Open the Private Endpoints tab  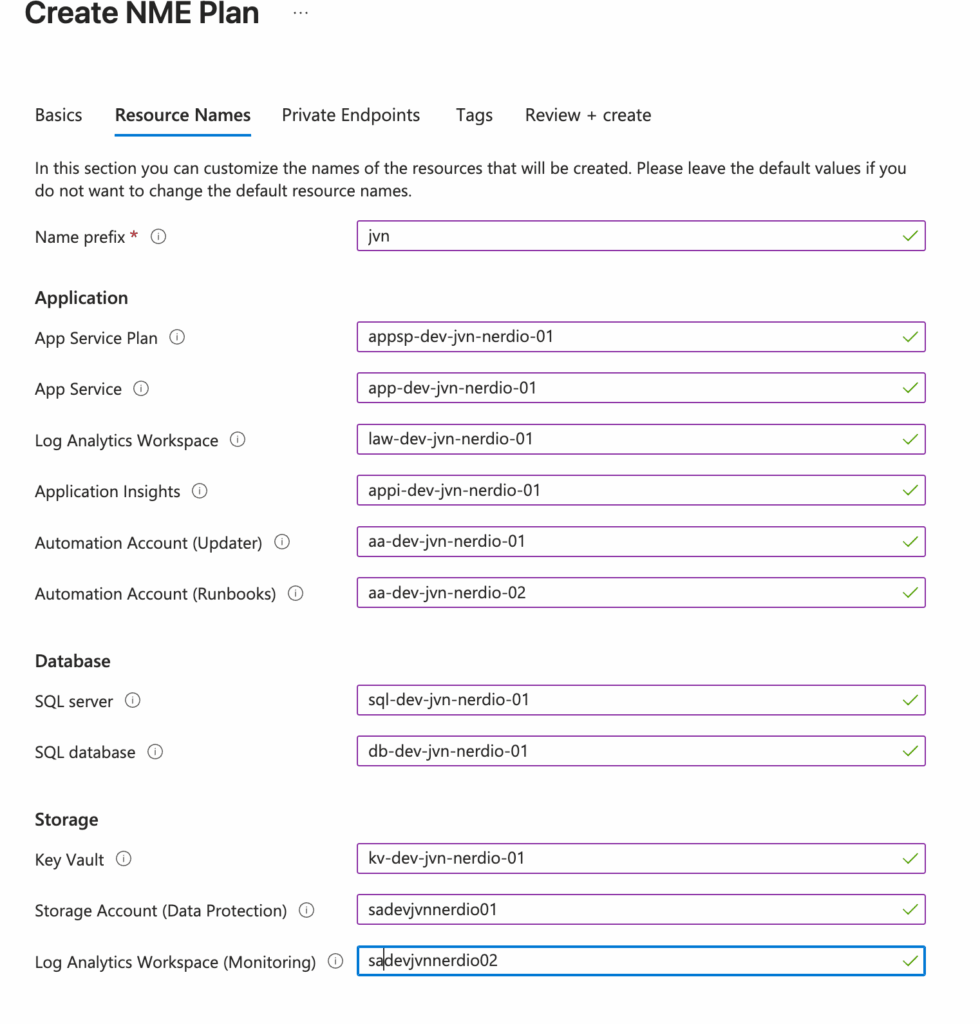click(x=350, y=115)
